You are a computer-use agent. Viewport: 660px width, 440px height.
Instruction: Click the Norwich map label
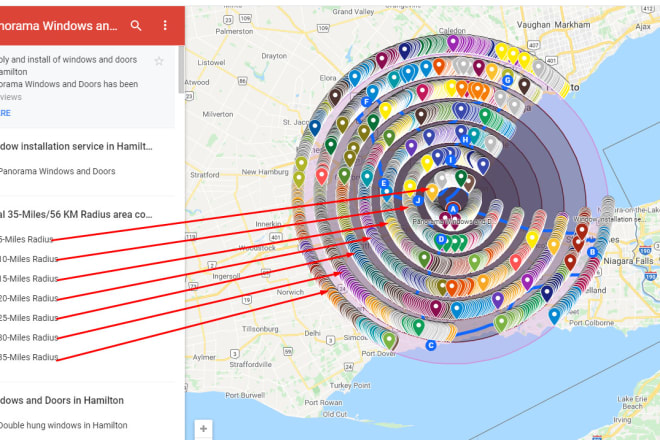(x=290, y=292)
